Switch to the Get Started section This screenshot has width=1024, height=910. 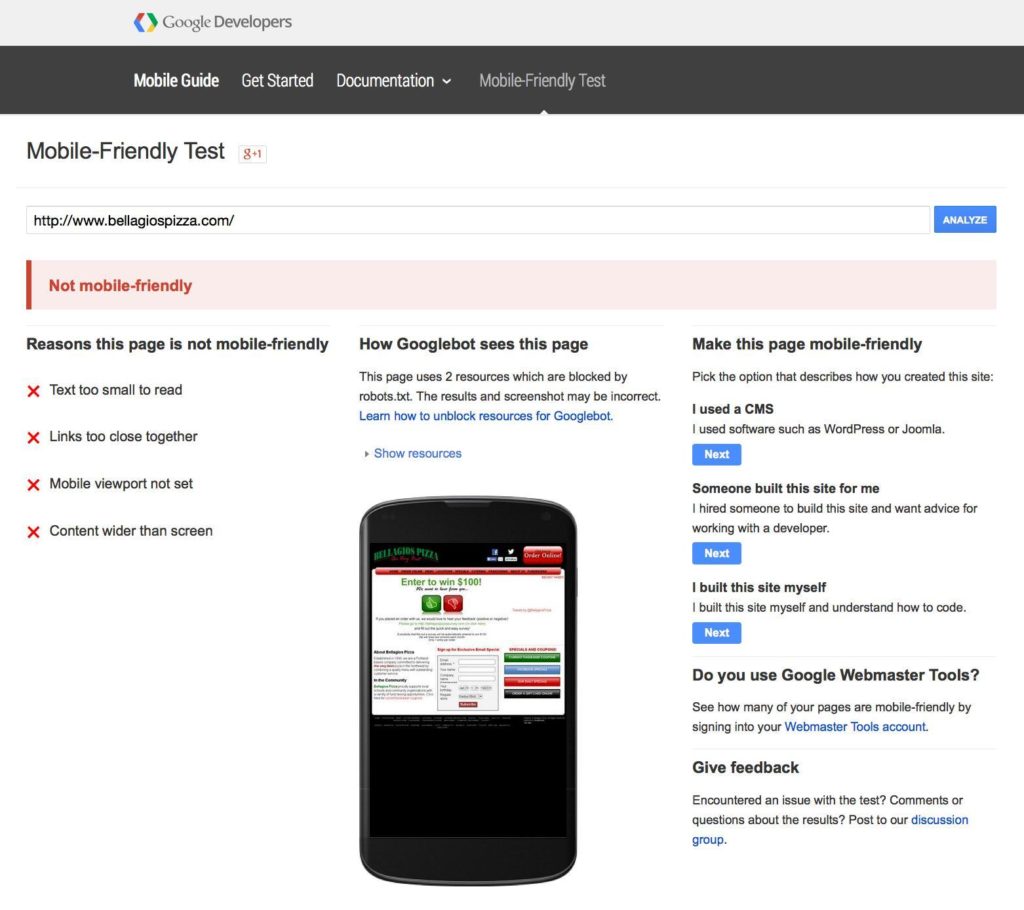(x=277, y=81)
